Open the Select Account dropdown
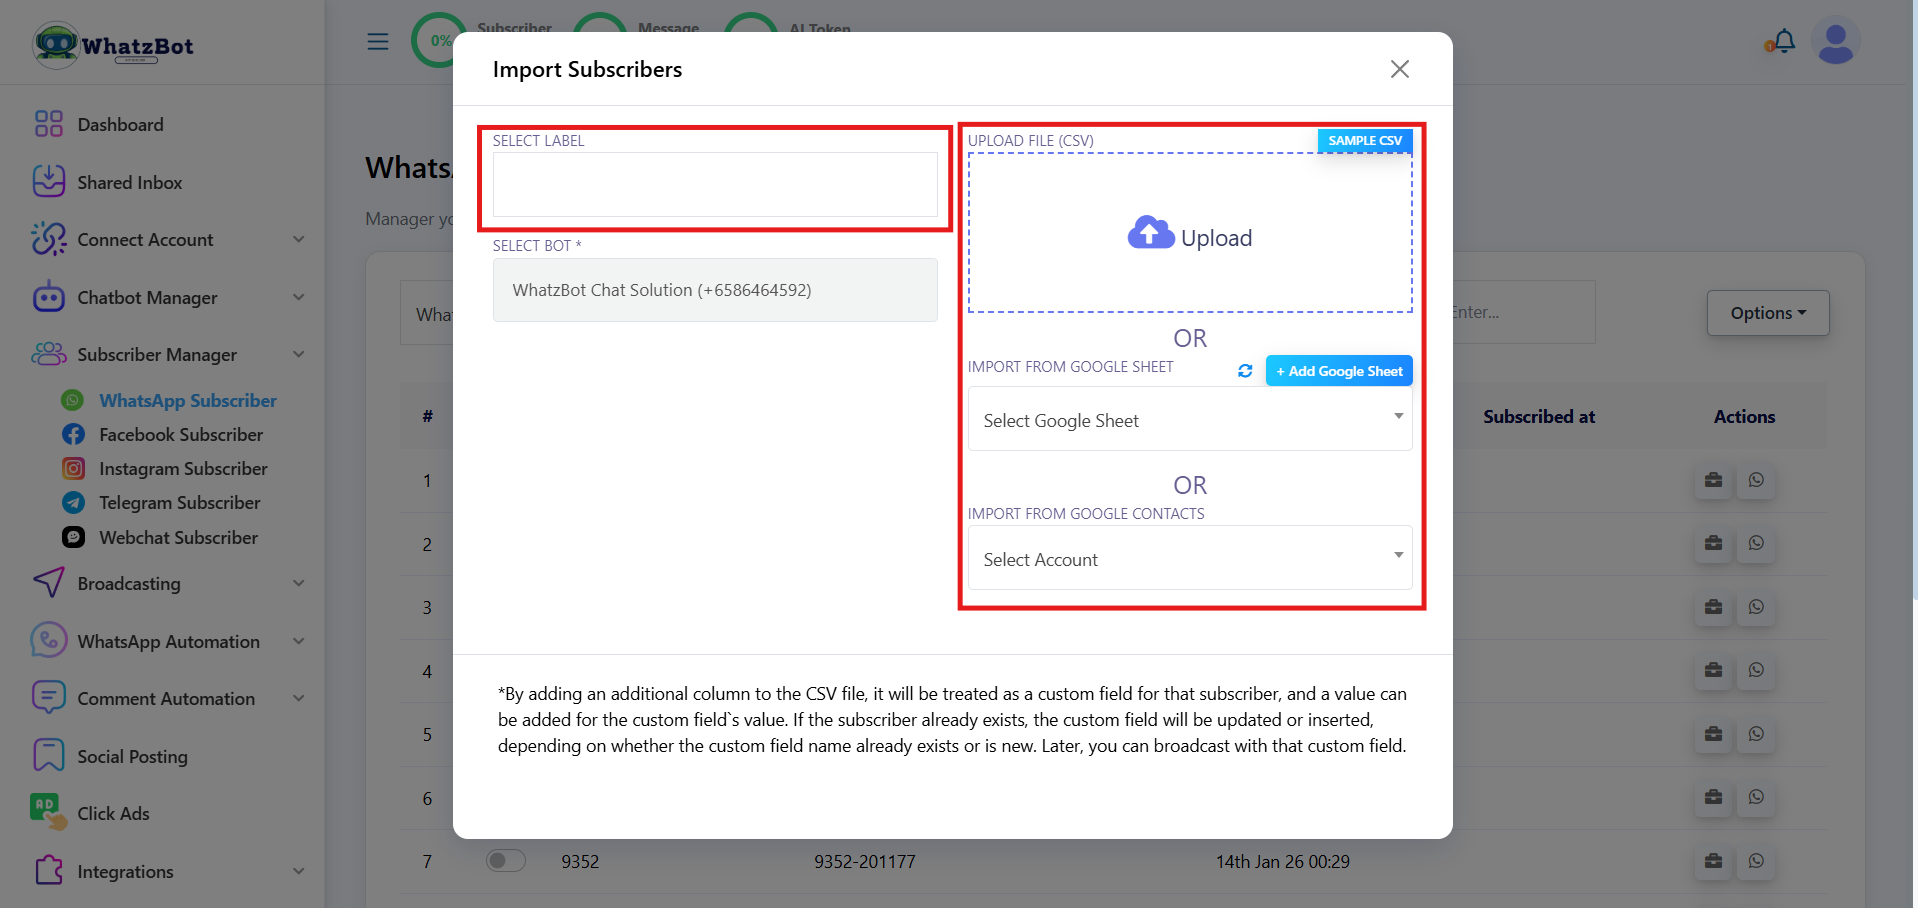Screen dimensions: 1918x908 coord(1188,558)
